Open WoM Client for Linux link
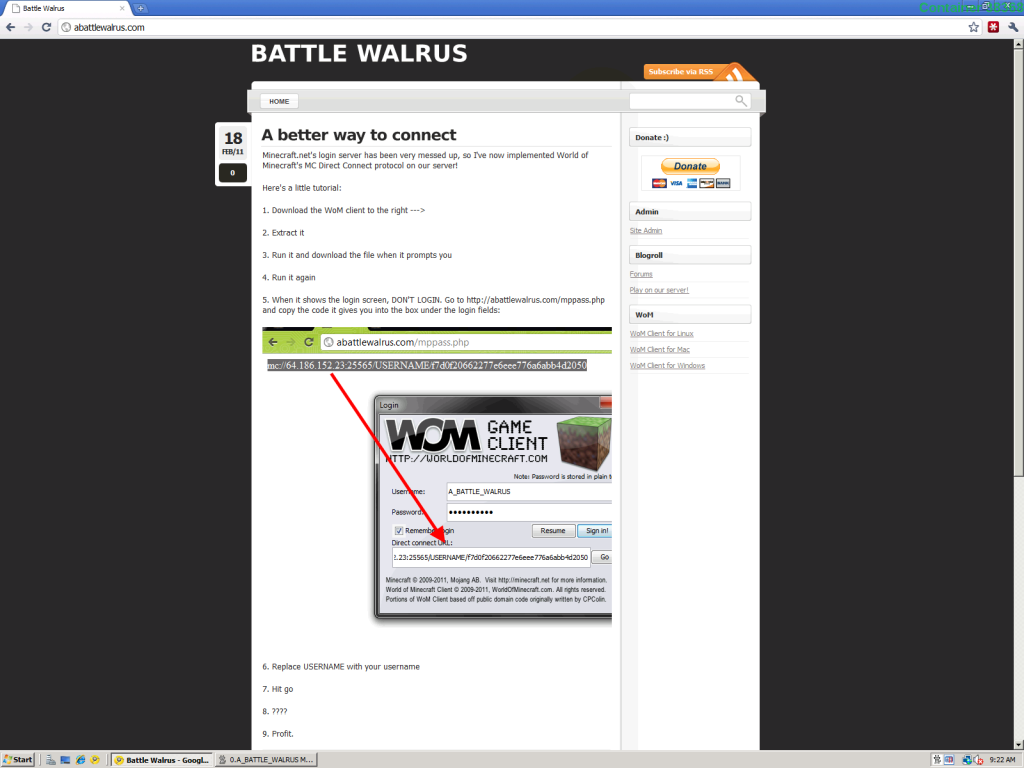The width and height of the screenshot is (1024, 768). click(x=661, y=334)
